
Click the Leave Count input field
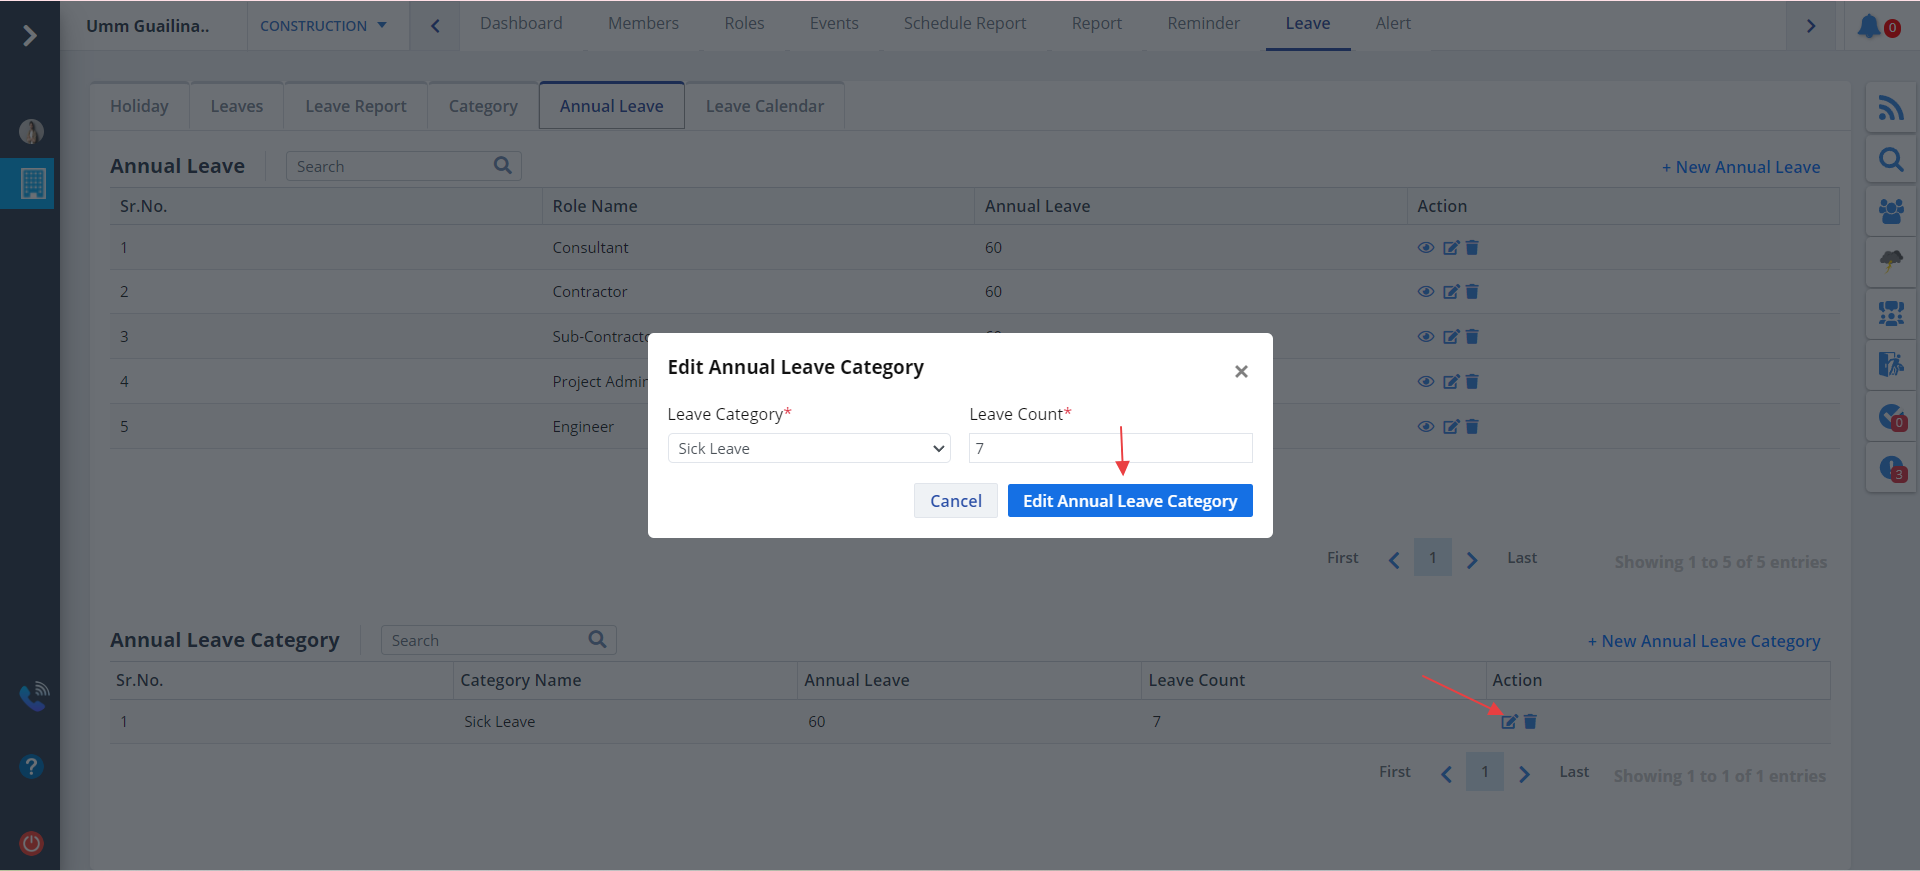pos(1110,448)
